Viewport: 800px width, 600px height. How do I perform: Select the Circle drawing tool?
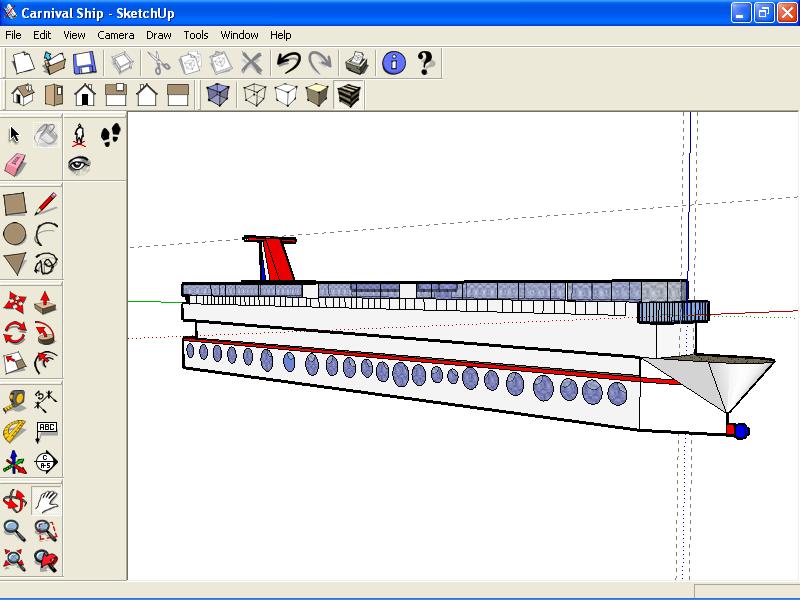[x=15, y=234]
